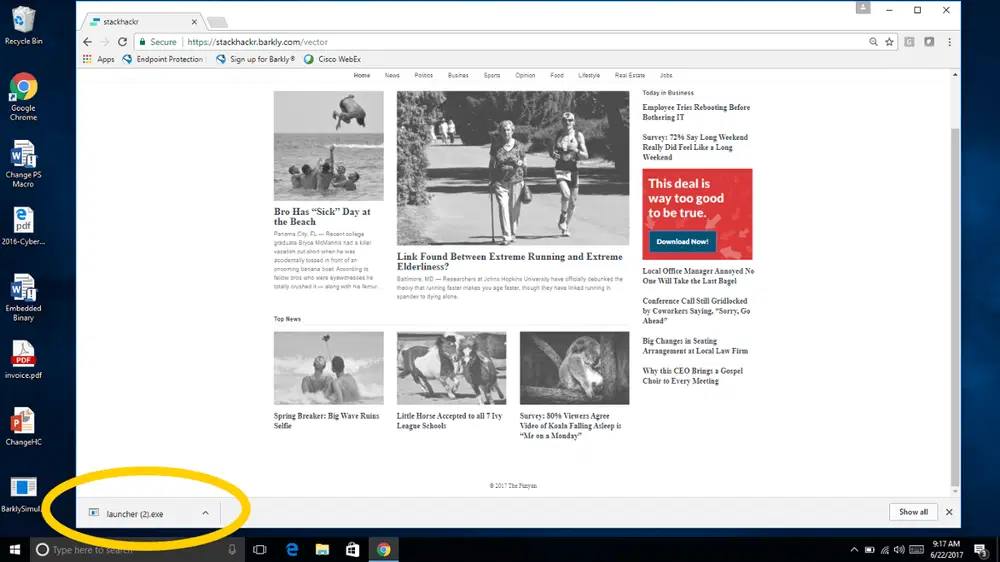Go to Opinion in site navigation

(x=525, y=75)
